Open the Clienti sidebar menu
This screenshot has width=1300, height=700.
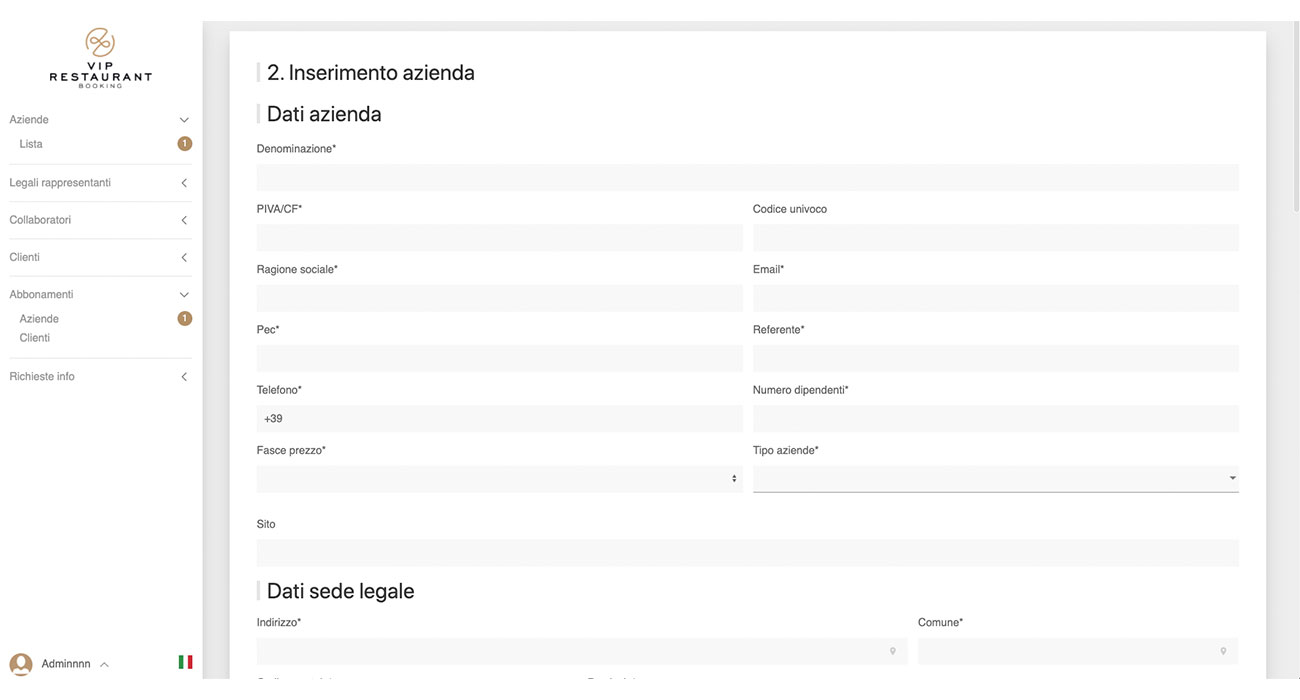[x=184, y=258]
